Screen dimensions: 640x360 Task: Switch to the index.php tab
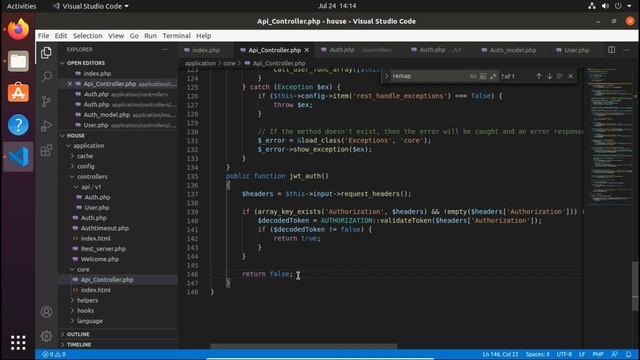[205, 50]
